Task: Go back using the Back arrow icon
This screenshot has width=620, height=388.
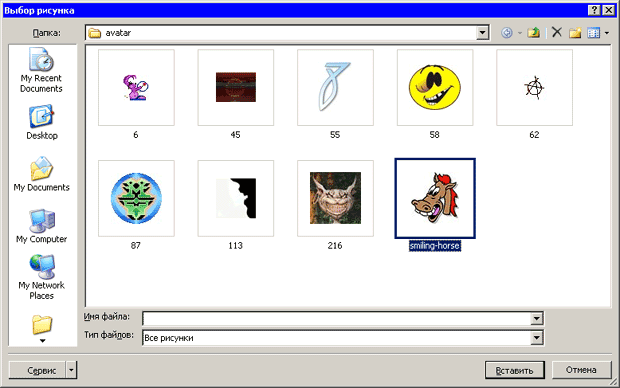Action: tap(507, 33)
